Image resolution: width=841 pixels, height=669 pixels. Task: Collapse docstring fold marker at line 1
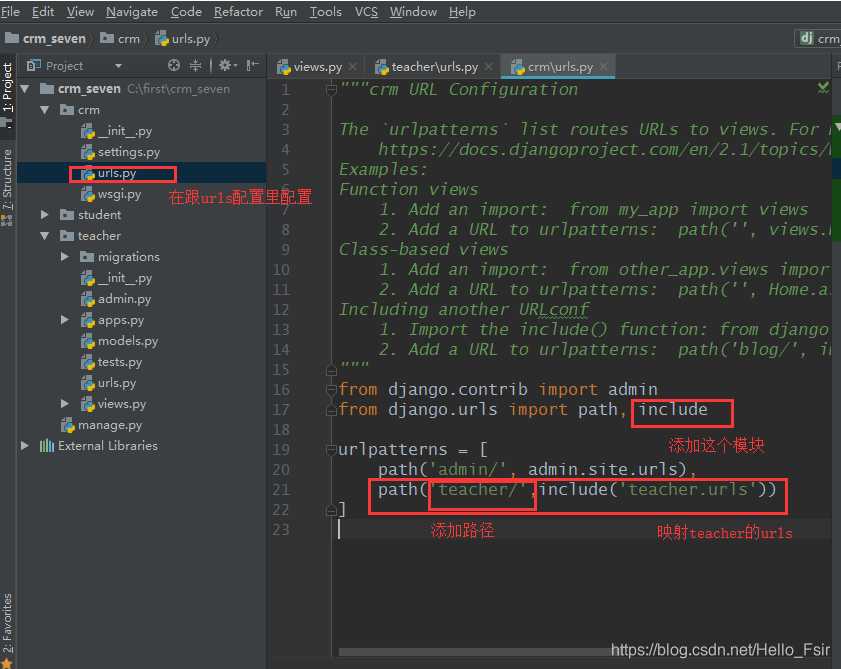coord(331,90)
